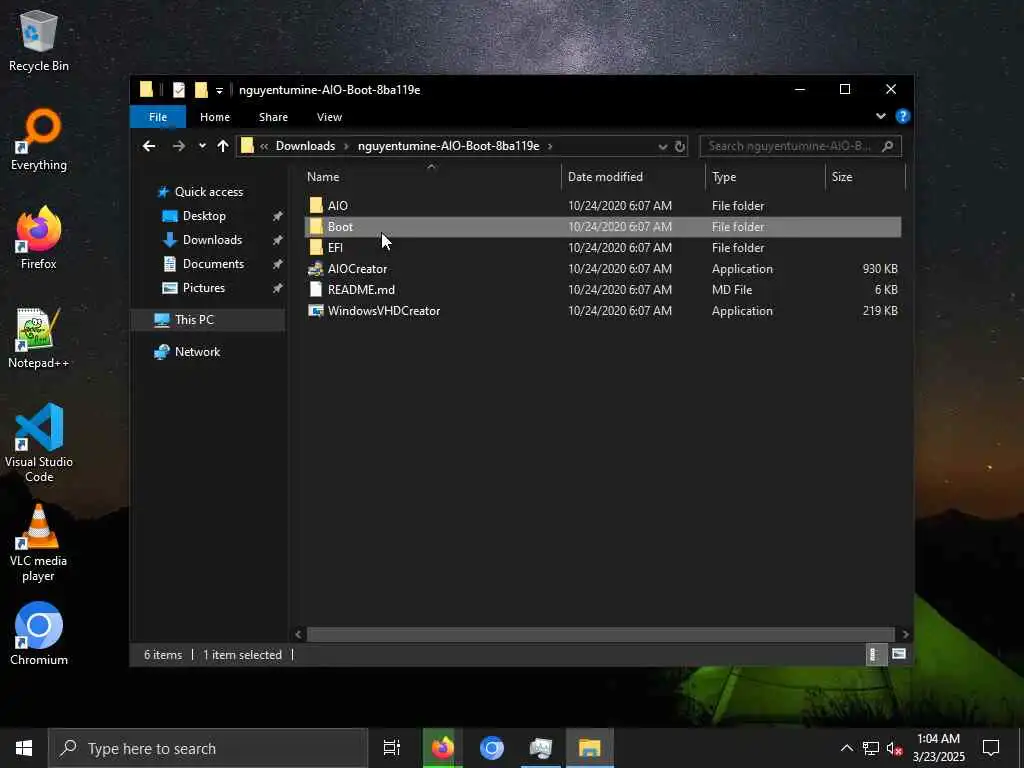This screenshot has width=1024, height=768.
Task: Open the notification action center
Action: pos(991,748)
